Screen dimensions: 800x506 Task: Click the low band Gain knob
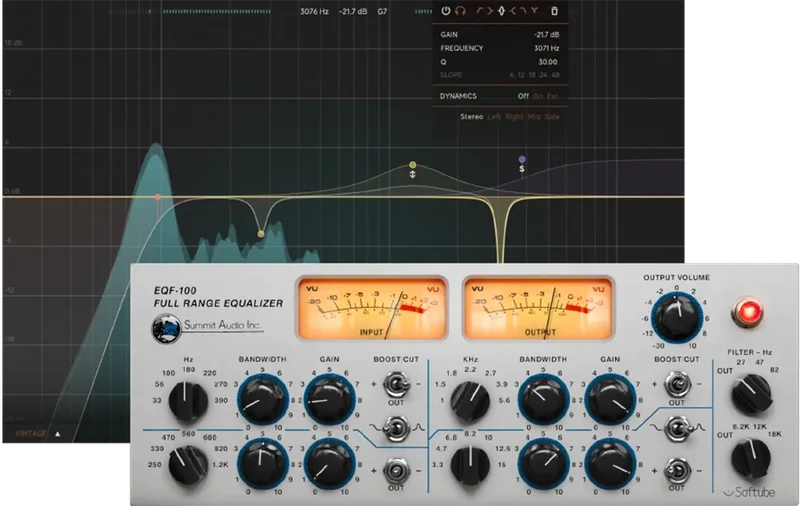tap(329, 400)
